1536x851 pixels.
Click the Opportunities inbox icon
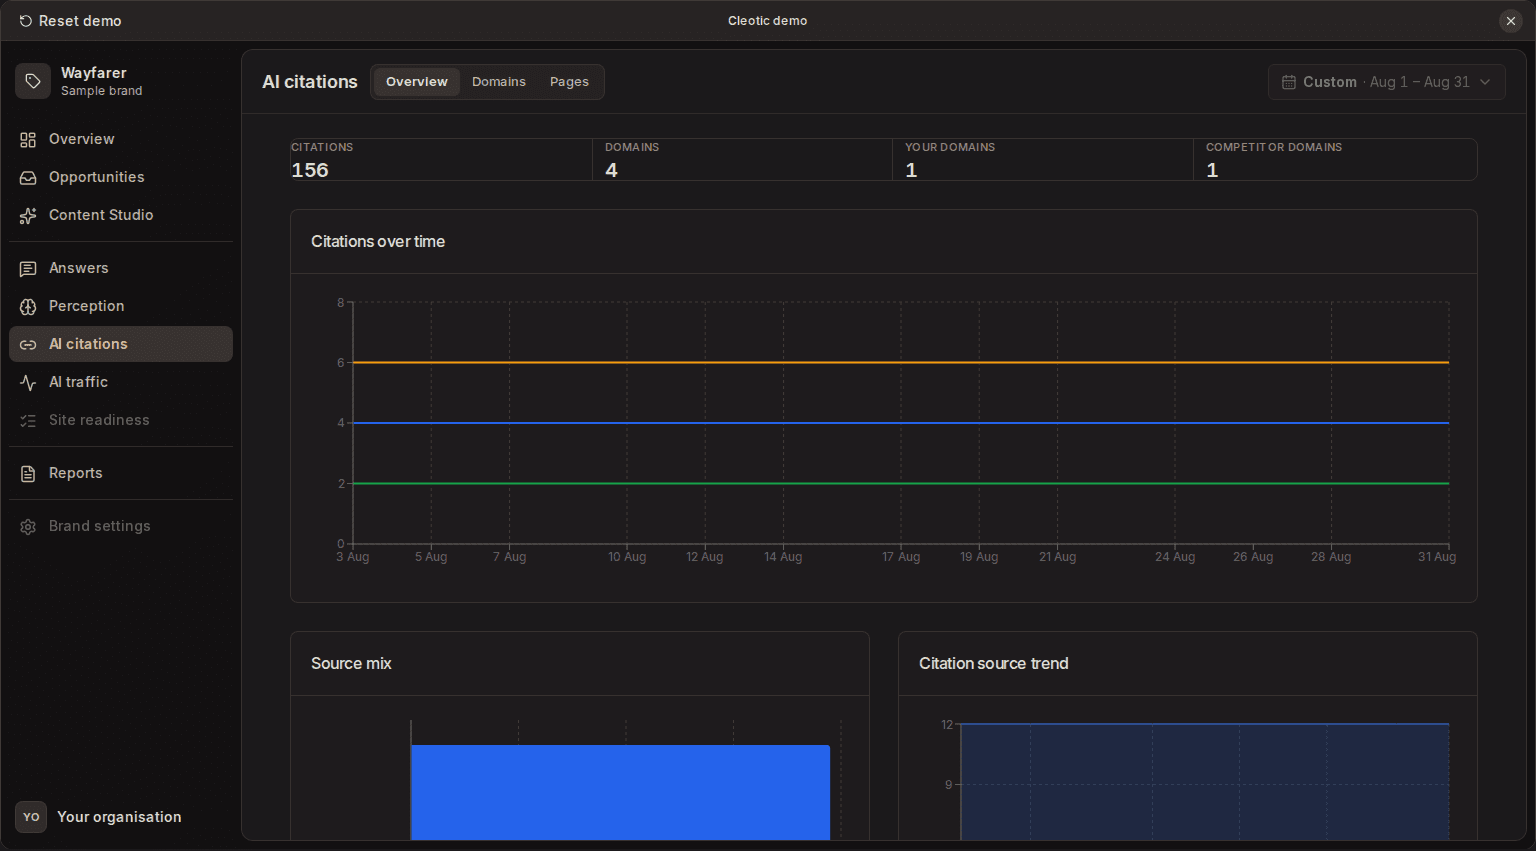(x=28, y=178)
